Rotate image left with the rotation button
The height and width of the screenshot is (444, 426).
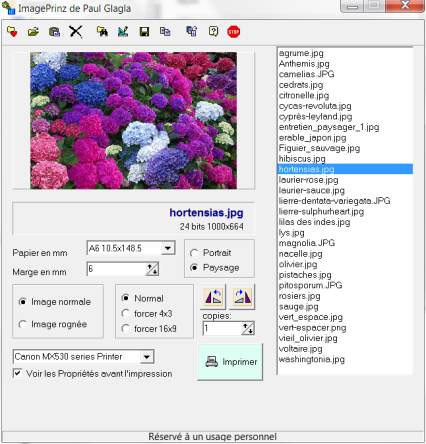pyautogui.click(x=213, y=296)
